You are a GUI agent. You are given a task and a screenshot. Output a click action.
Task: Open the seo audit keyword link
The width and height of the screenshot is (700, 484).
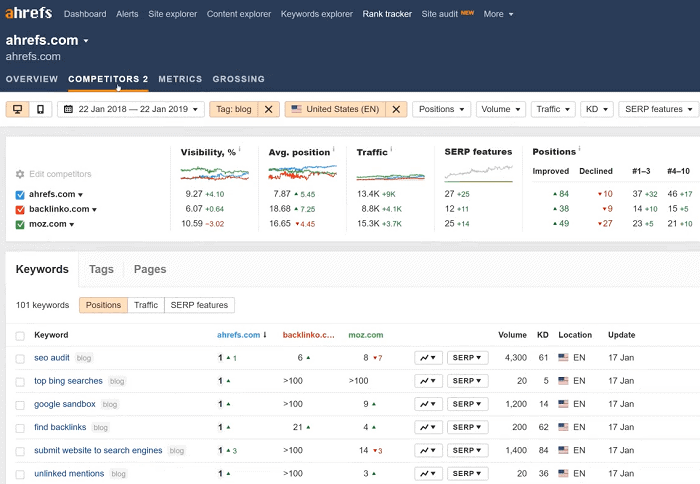click(x=52, y=358)
